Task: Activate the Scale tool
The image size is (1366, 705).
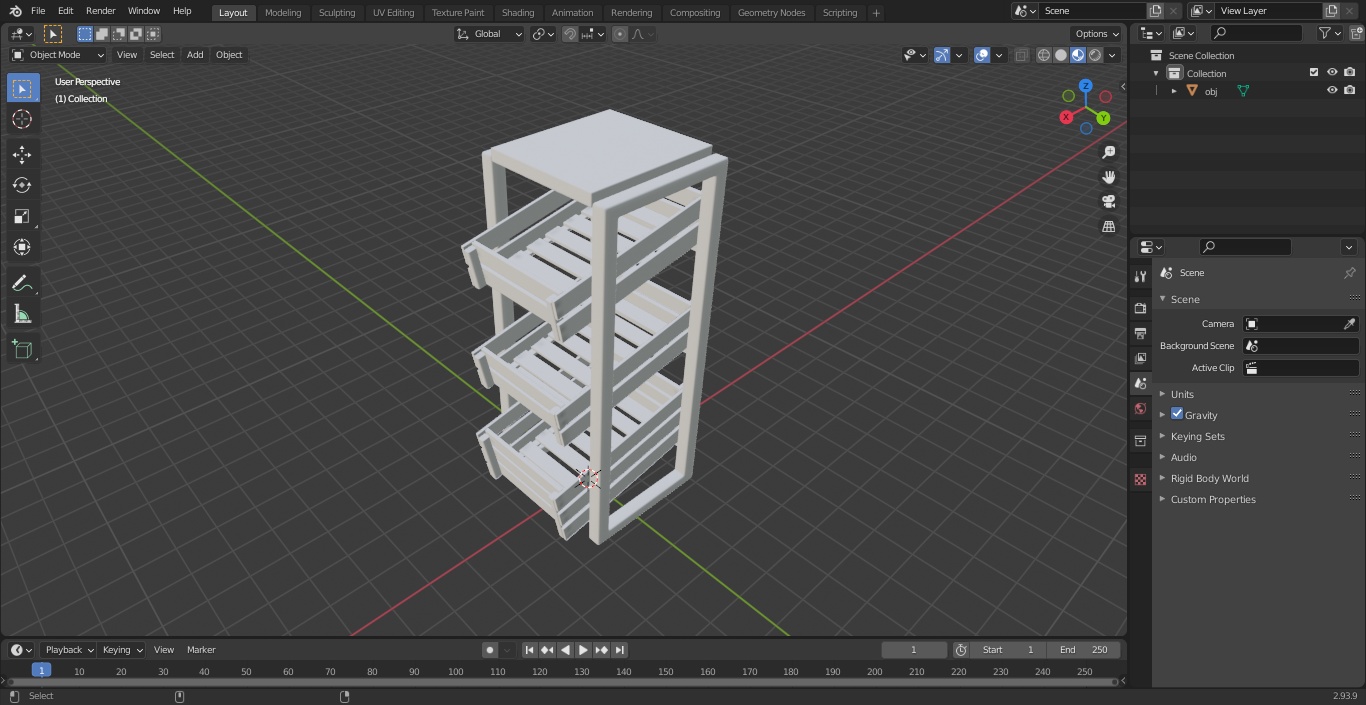Action: pos(22,216)
